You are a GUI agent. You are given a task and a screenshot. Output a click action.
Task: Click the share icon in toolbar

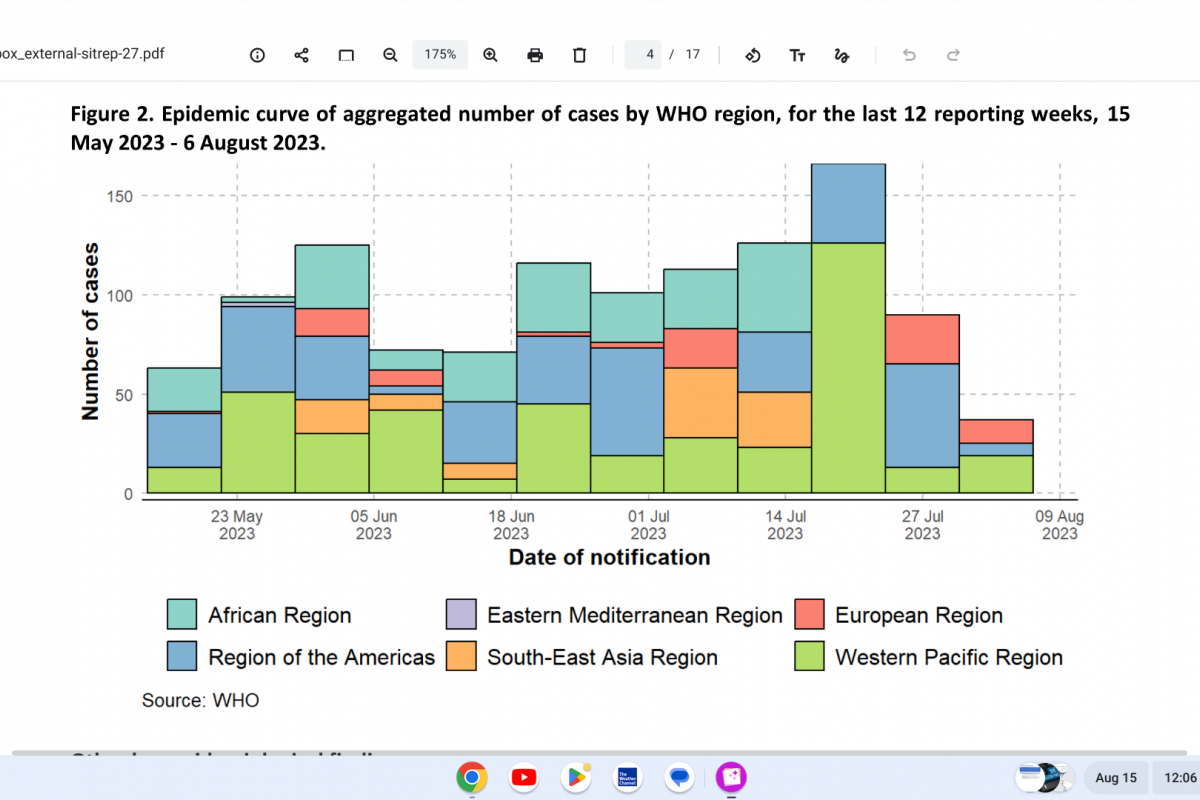(301, 55)
